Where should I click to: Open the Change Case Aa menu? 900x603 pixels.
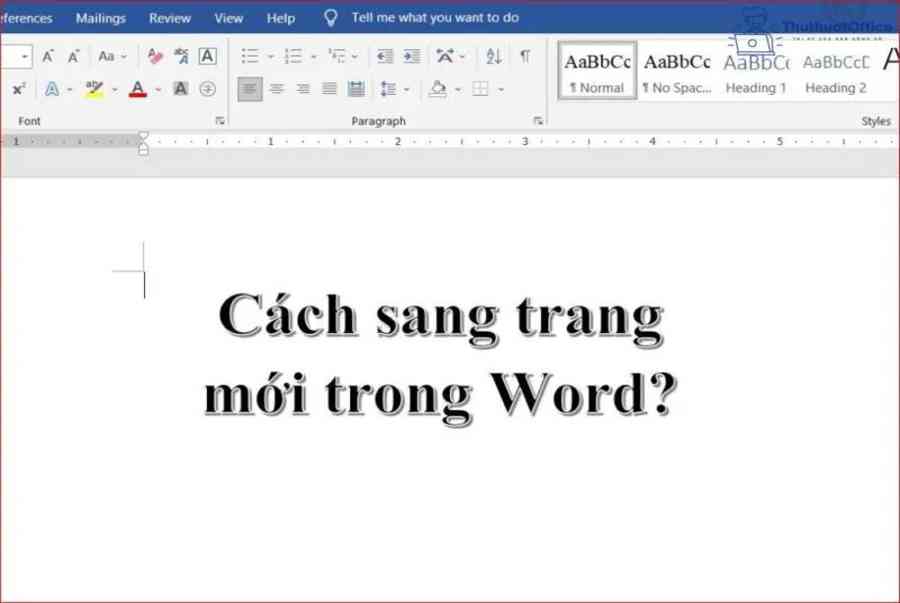click(x=112, y=56)
